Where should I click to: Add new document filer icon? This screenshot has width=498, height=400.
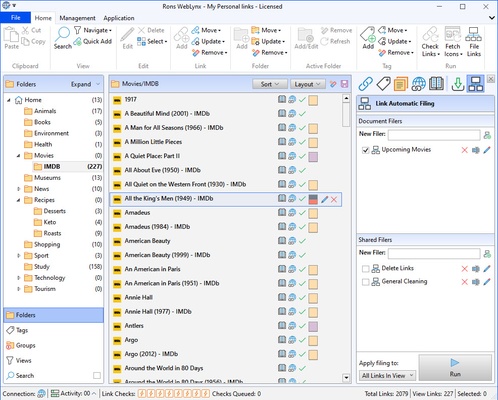point(487,135)
